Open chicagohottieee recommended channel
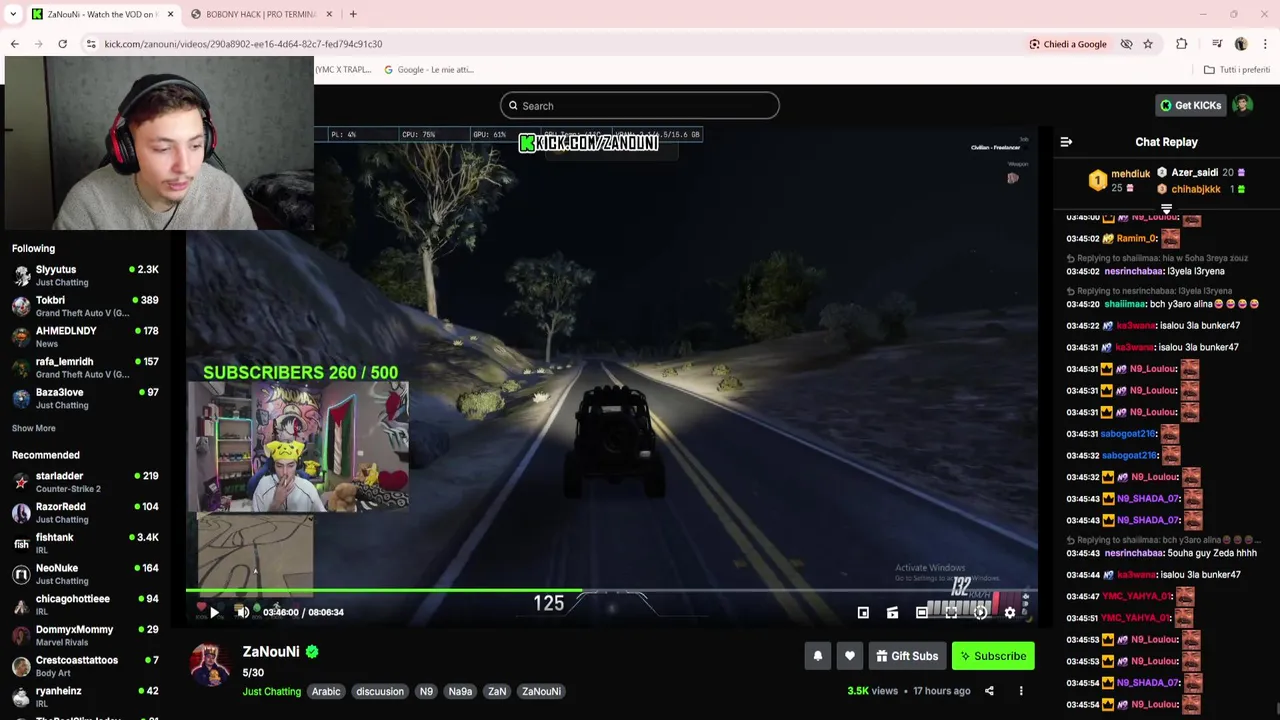Image resolution: width=1280 pixels, height=720 pixels. (85, 605)
